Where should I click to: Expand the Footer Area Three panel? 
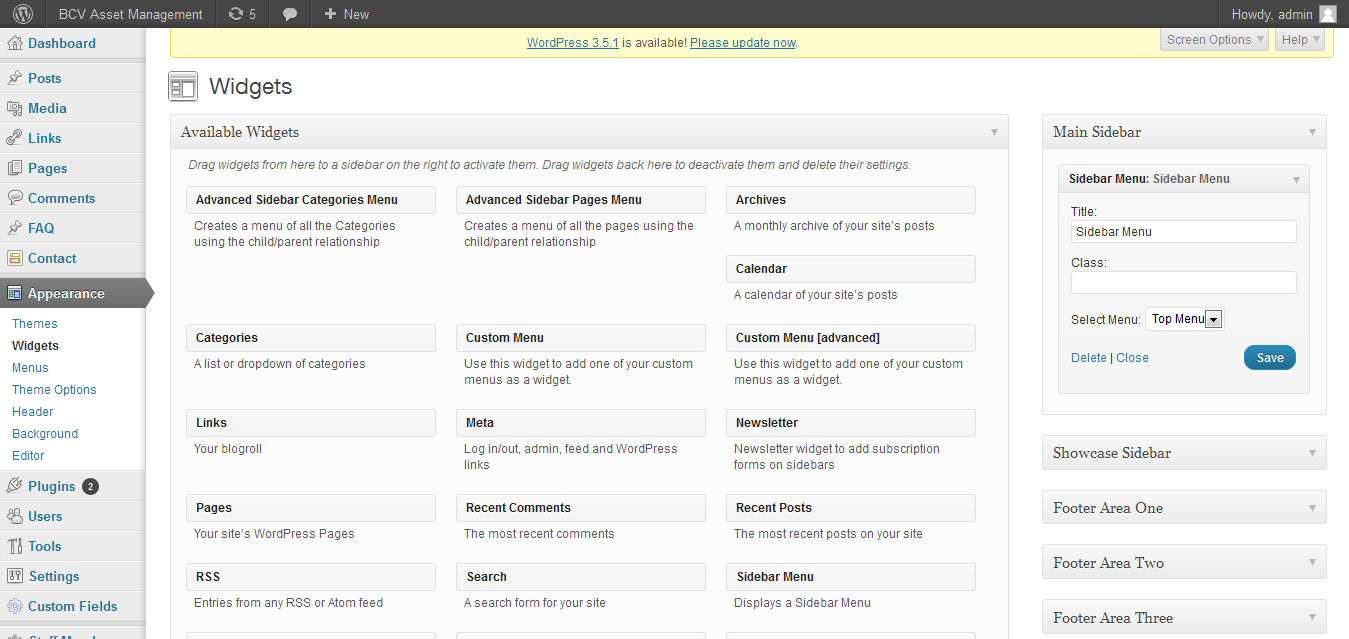point(1184,618)
